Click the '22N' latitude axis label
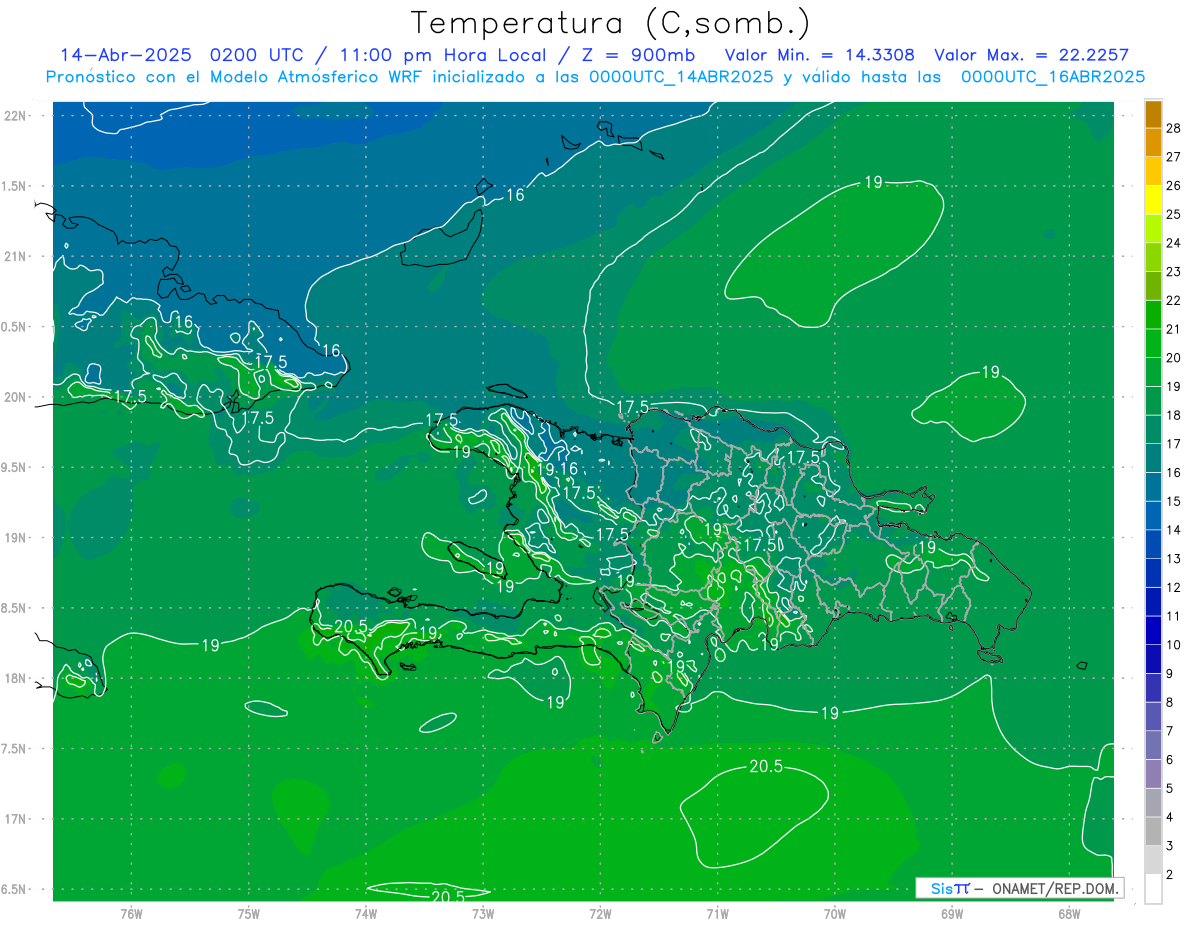 pyautogui.click(x=15, y=115)
